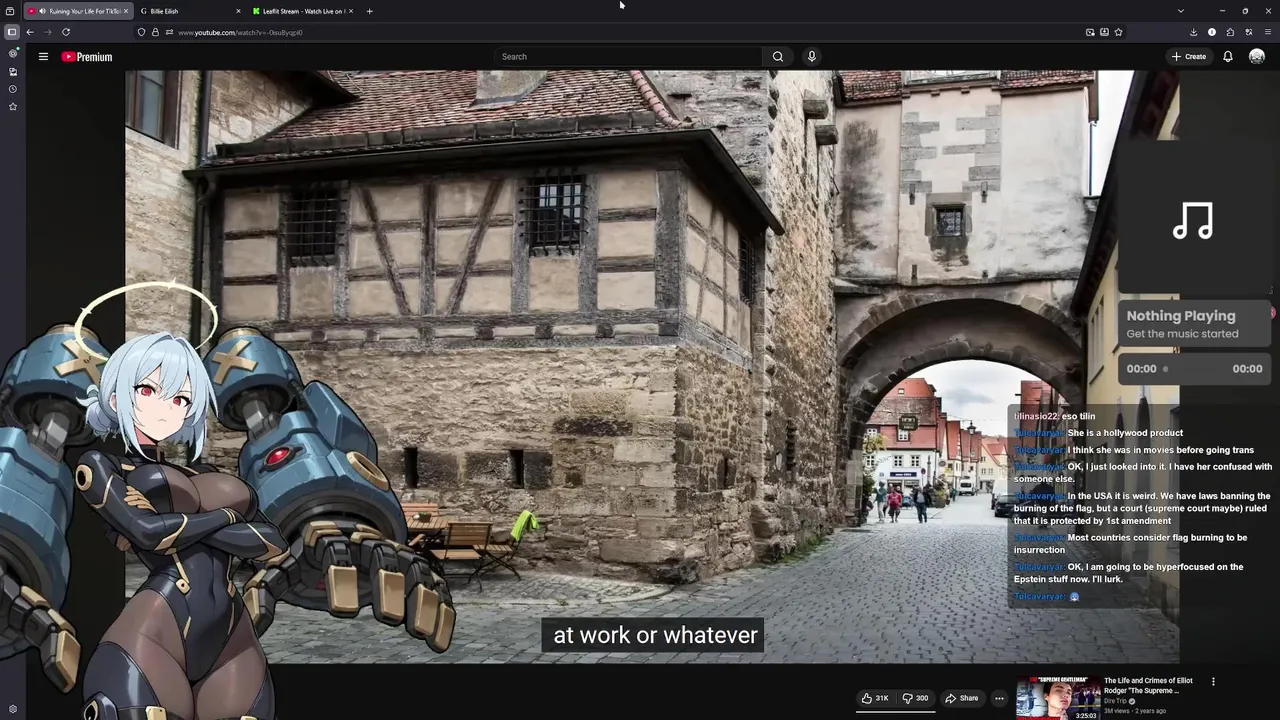Click the caption 'at work or whatever'
Viewport: 1280px width, 720px height.
tap(655, 635)
